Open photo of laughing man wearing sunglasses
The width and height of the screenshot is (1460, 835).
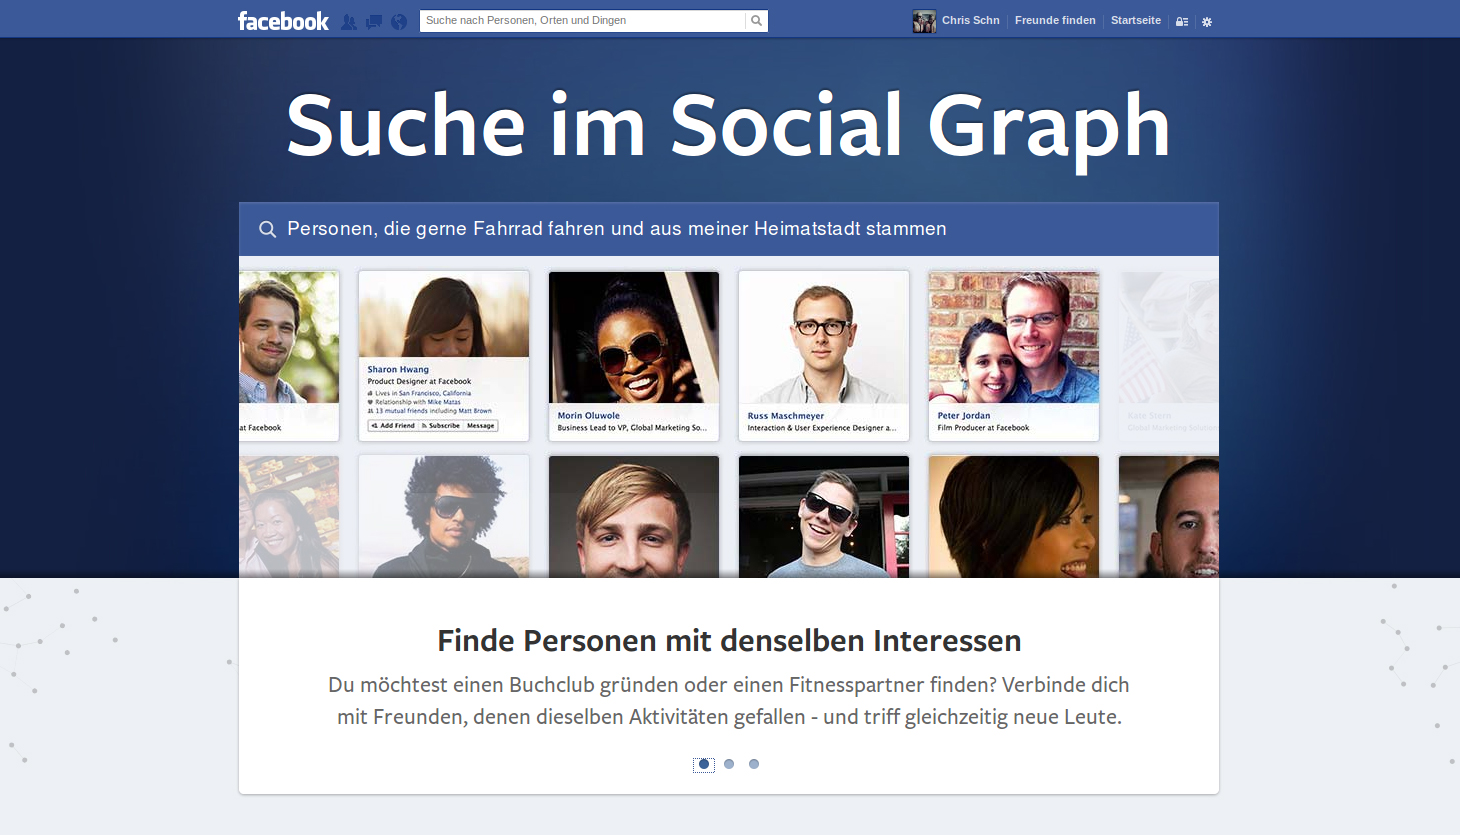824,517
